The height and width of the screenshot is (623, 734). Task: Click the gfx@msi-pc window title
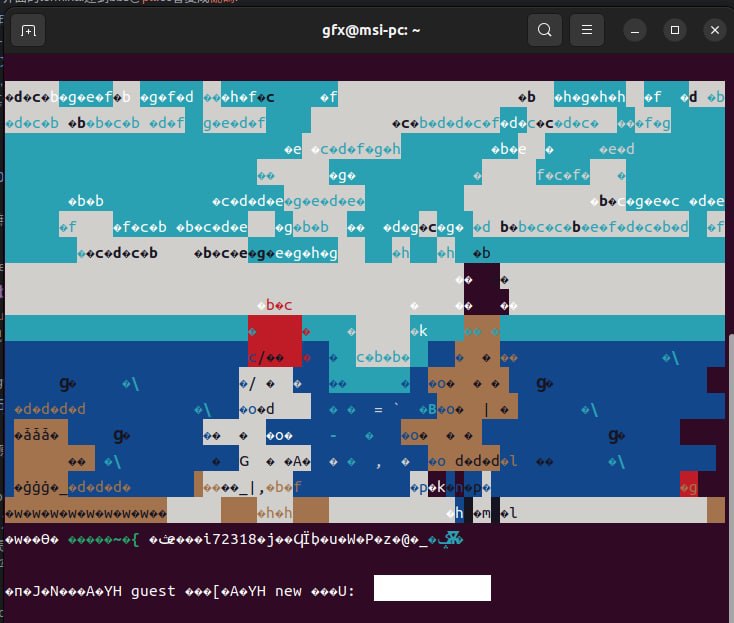(x=371, y=30)
